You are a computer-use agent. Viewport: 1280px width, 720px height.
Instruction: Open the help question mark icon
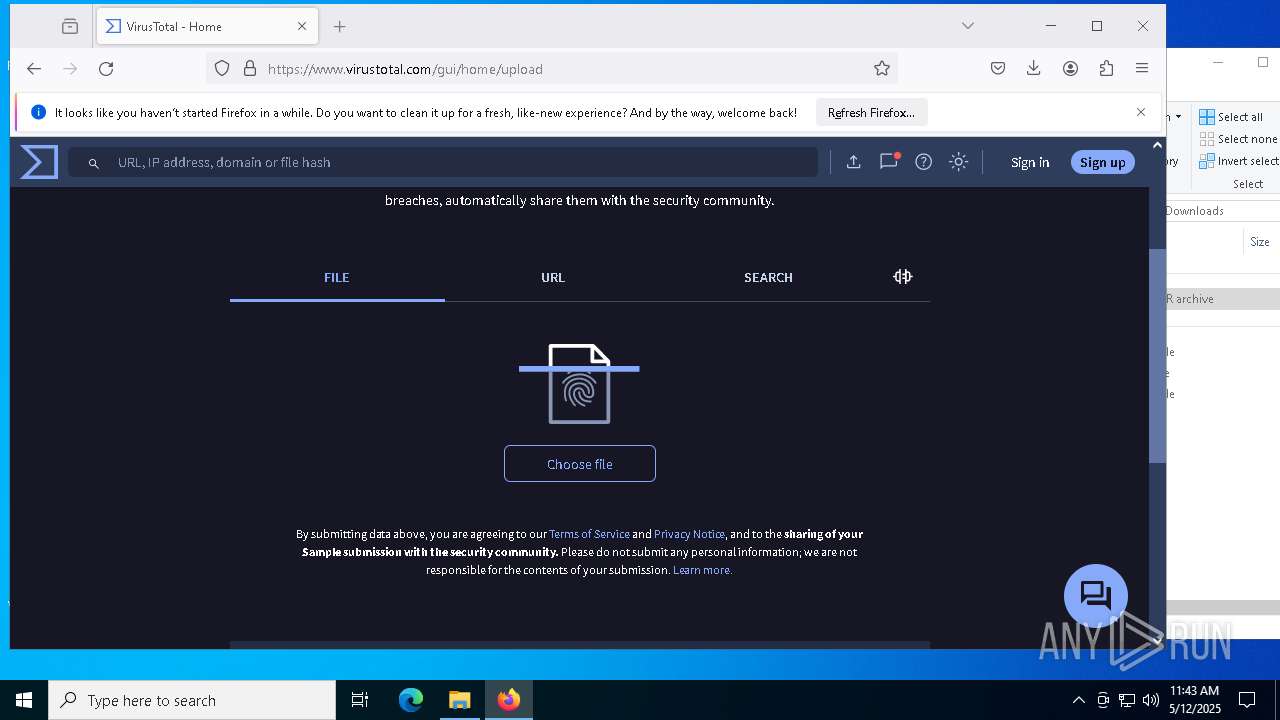tap(924, 162)
